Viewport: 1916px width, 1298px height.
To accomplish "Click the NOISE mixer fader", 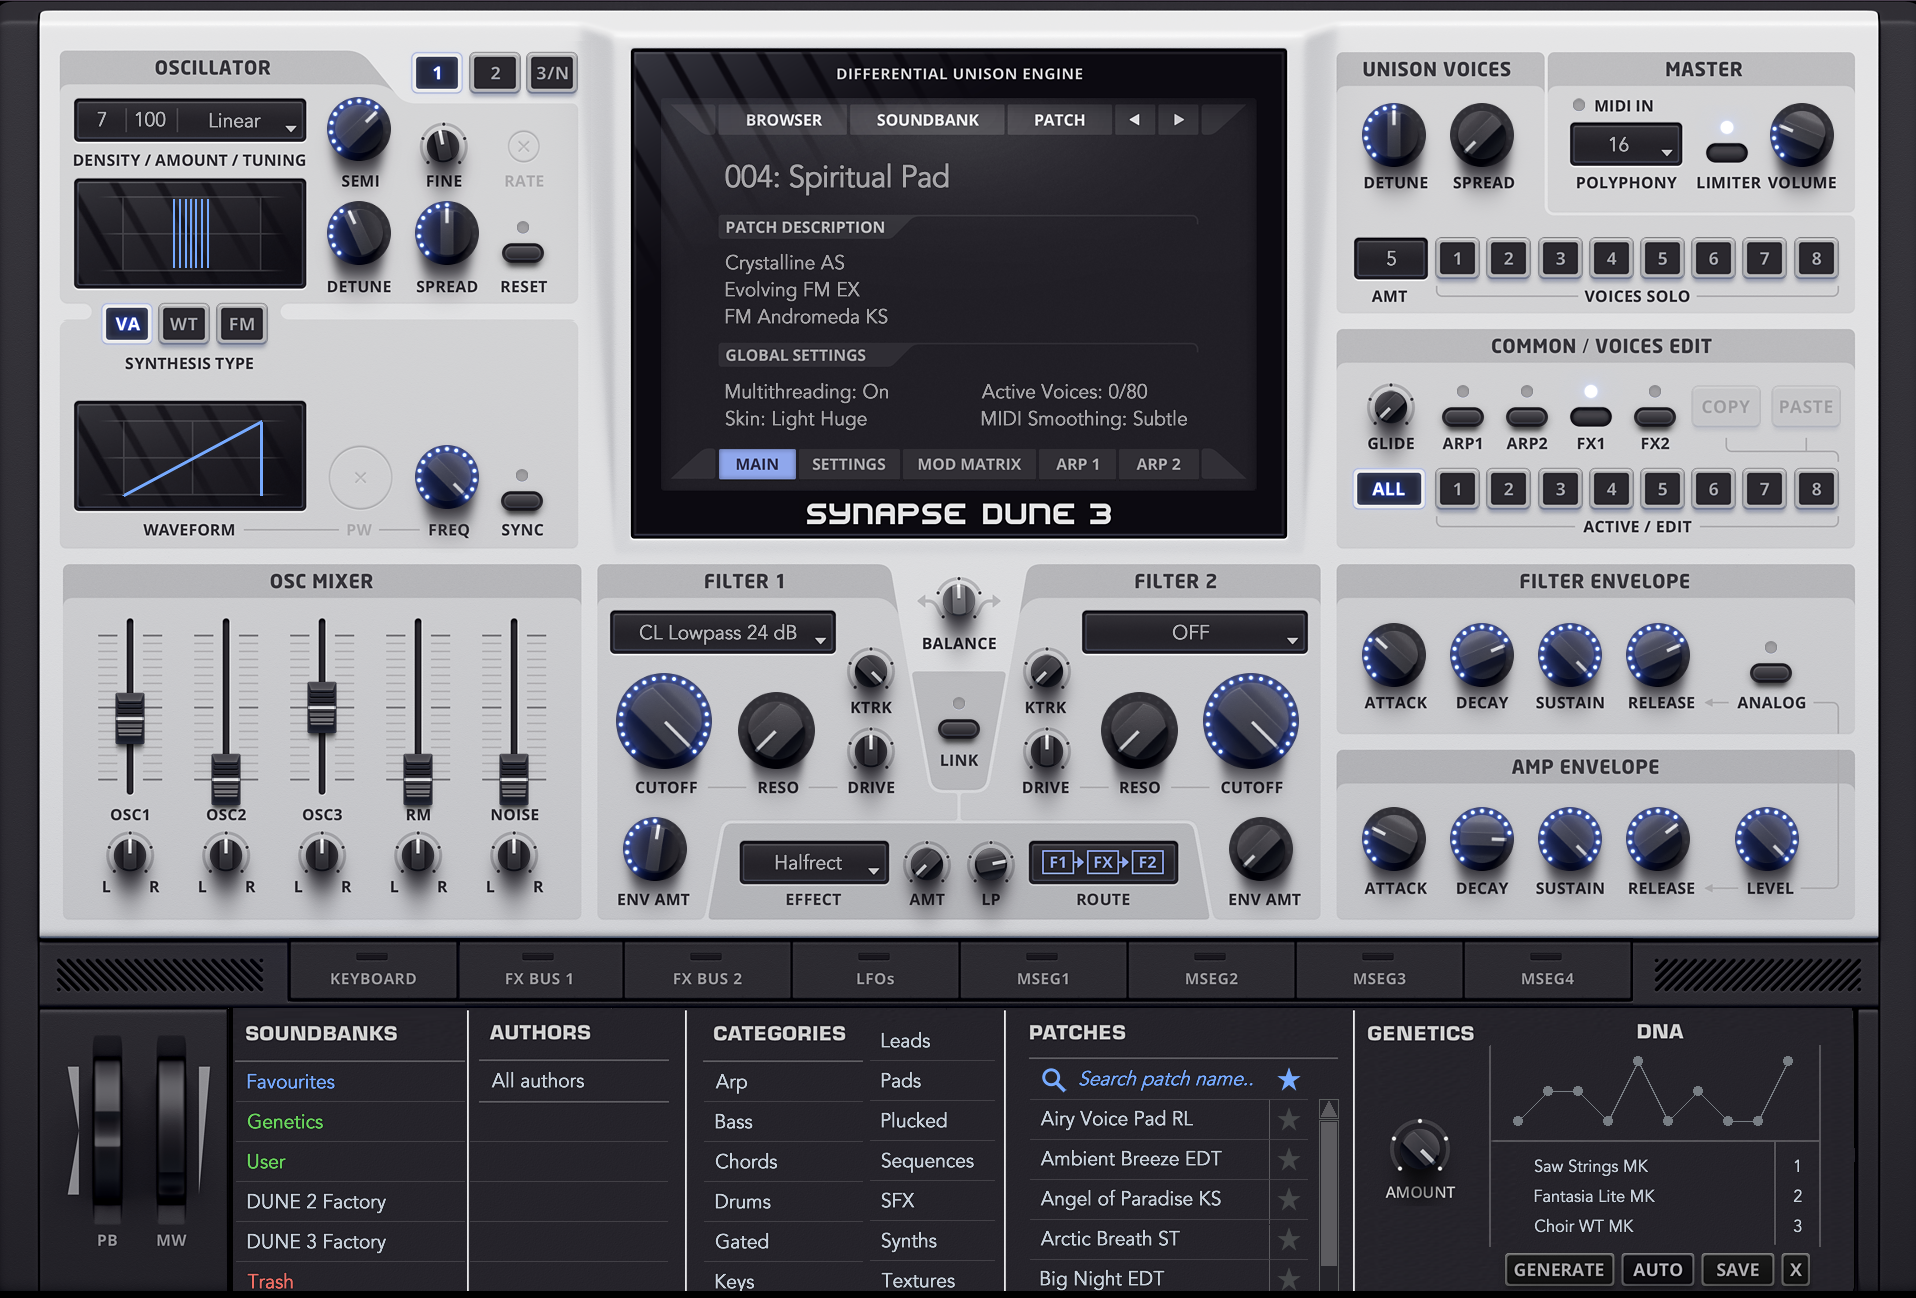I will (x=514, y=779).
